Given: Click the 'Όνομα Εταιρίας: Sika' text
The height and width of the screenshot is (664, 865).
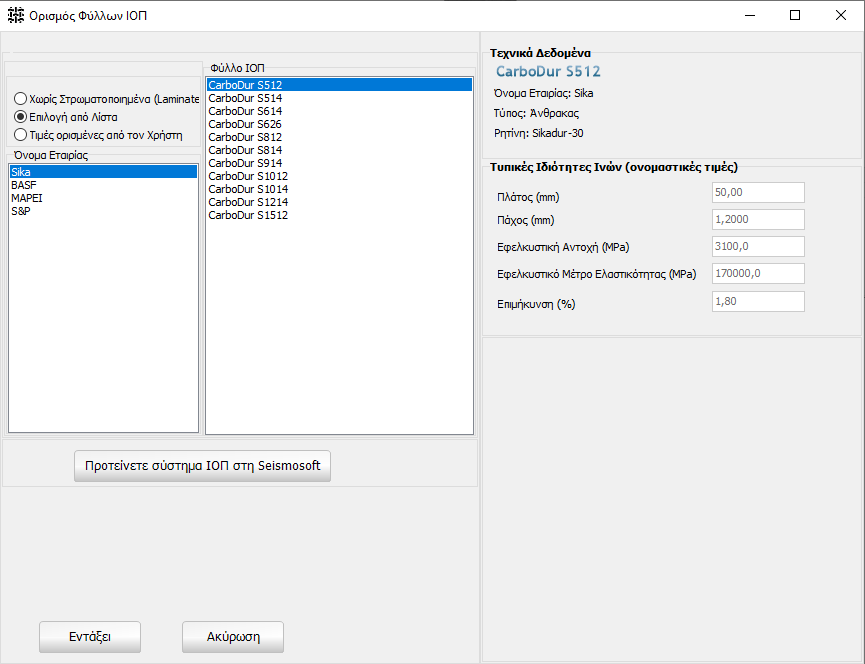Looking at the screenshot, I should pos(543,93).
